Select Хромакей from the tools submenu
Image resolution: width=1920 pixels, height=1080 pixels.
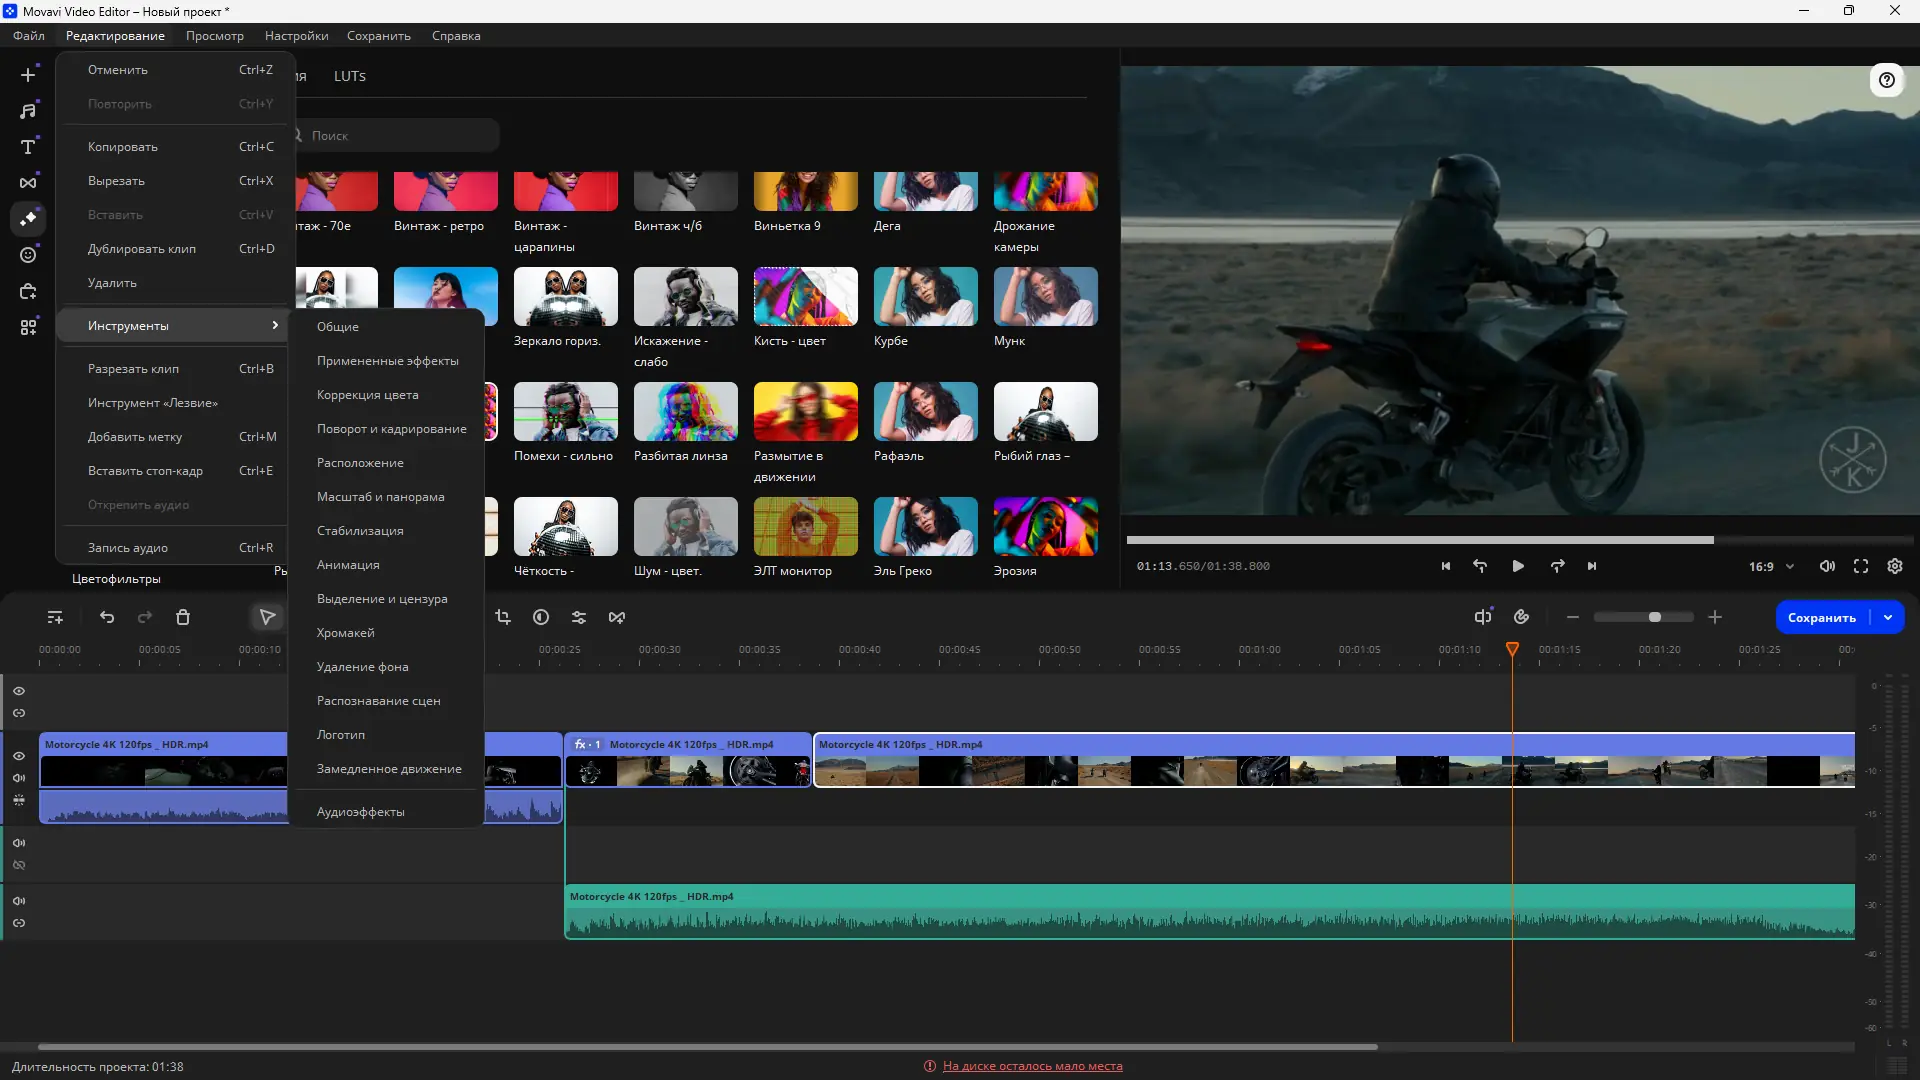[346, 633]
